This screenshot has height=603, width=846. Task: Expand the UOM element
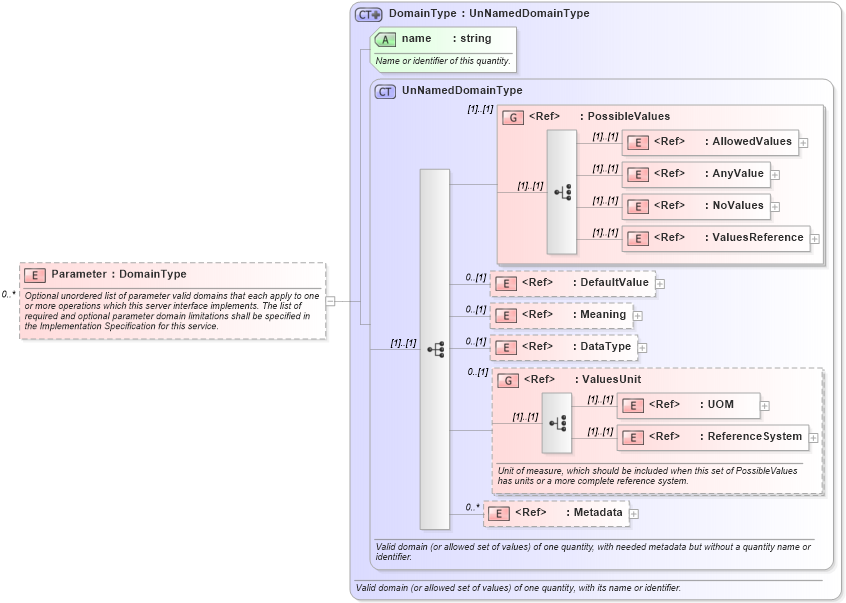(x=765, y=406)
